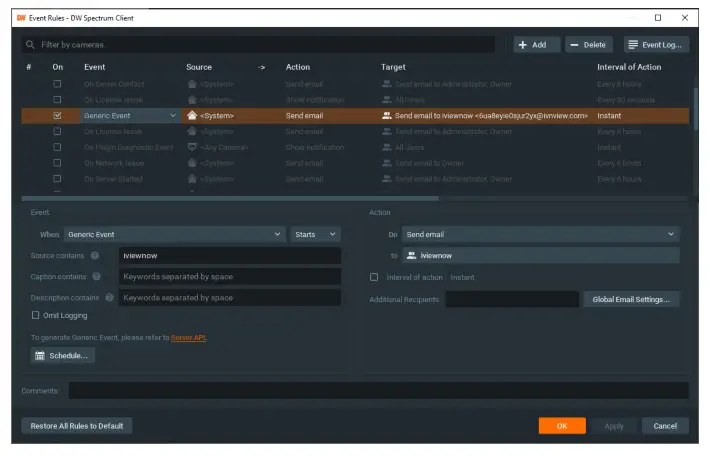Click the system icon in On Server Started row
Viewport: 710px width, 456px height.
[192, 179]
